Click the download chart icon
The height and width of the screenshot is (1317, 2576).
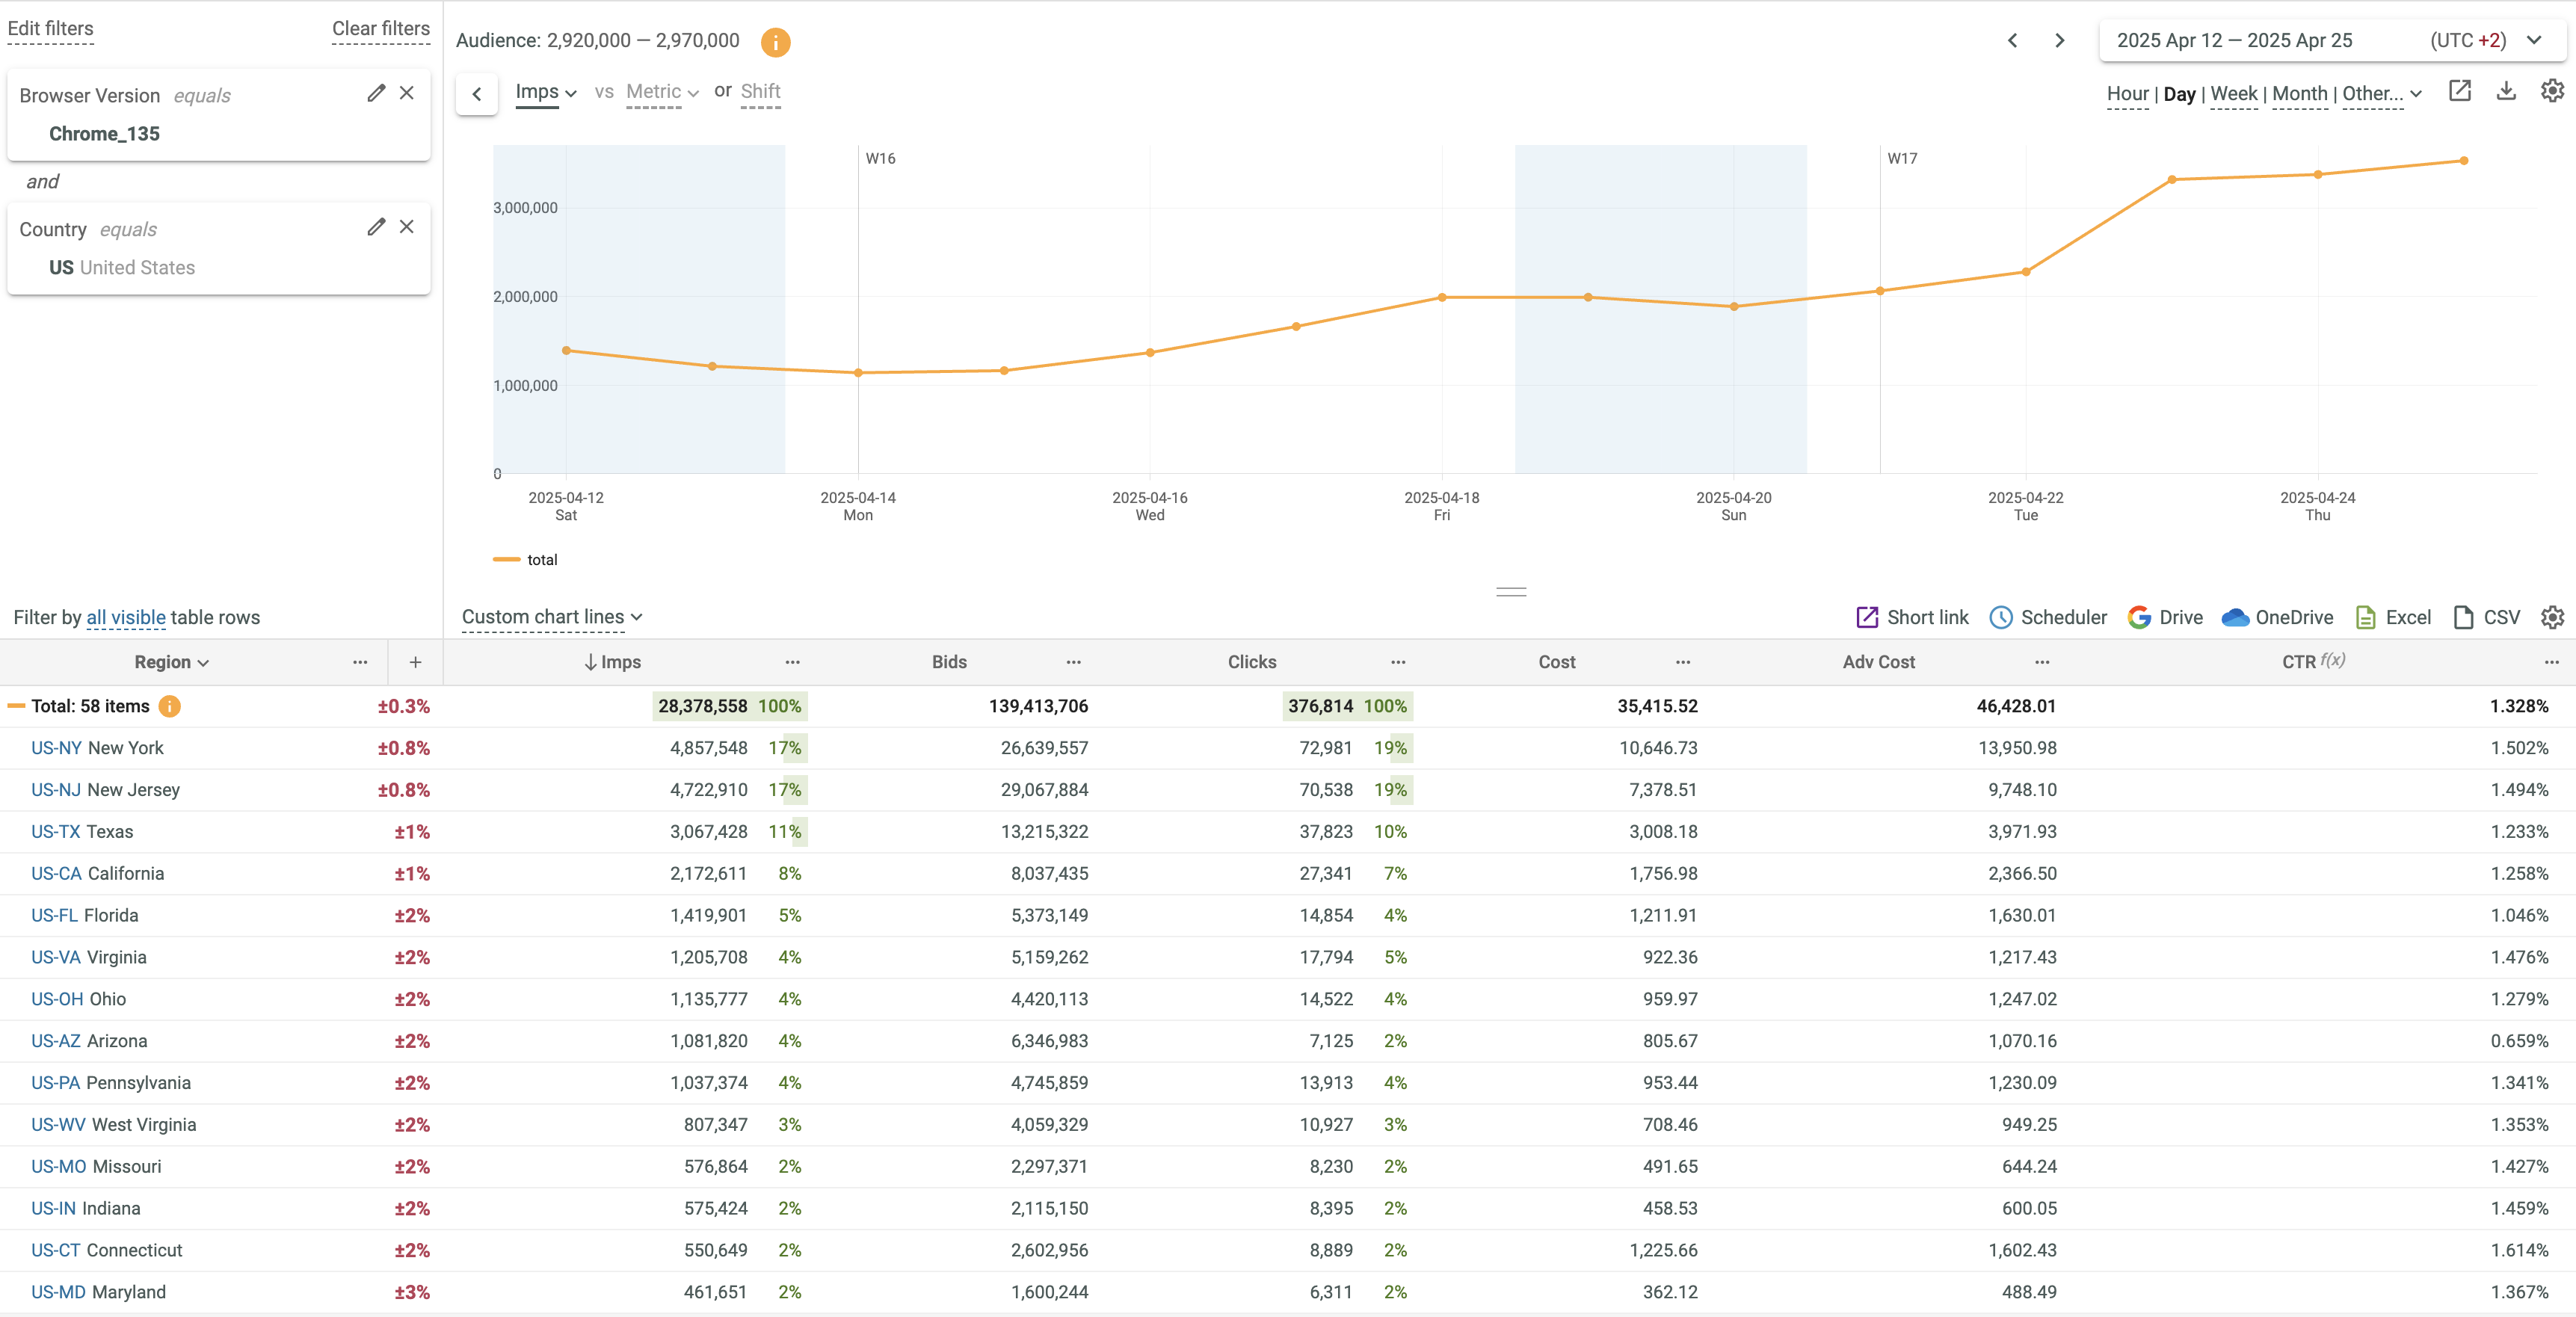(2506, 92)
